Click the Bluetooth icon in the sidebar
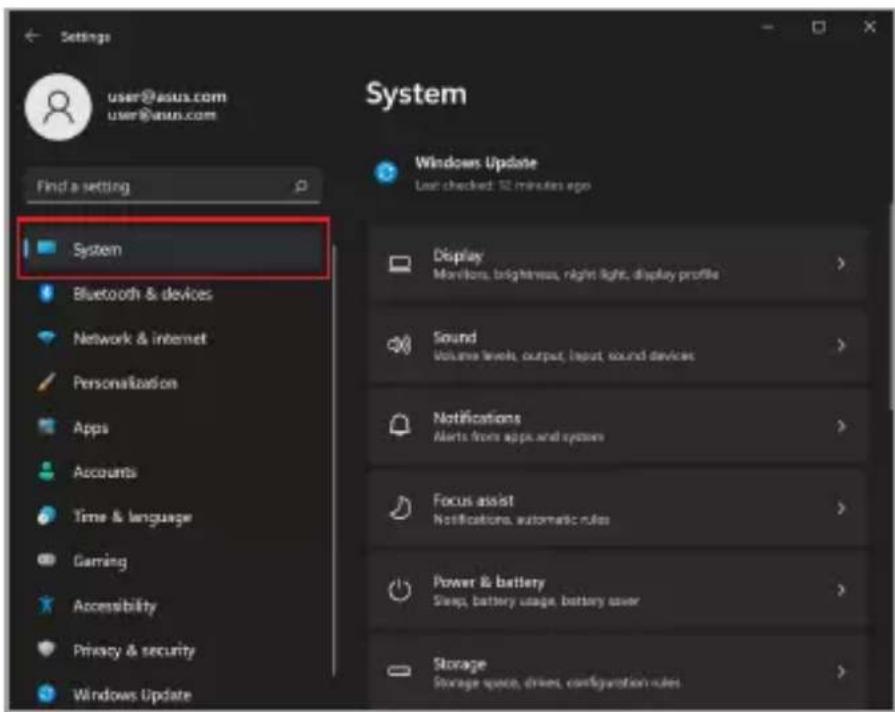 pos(47,293)
